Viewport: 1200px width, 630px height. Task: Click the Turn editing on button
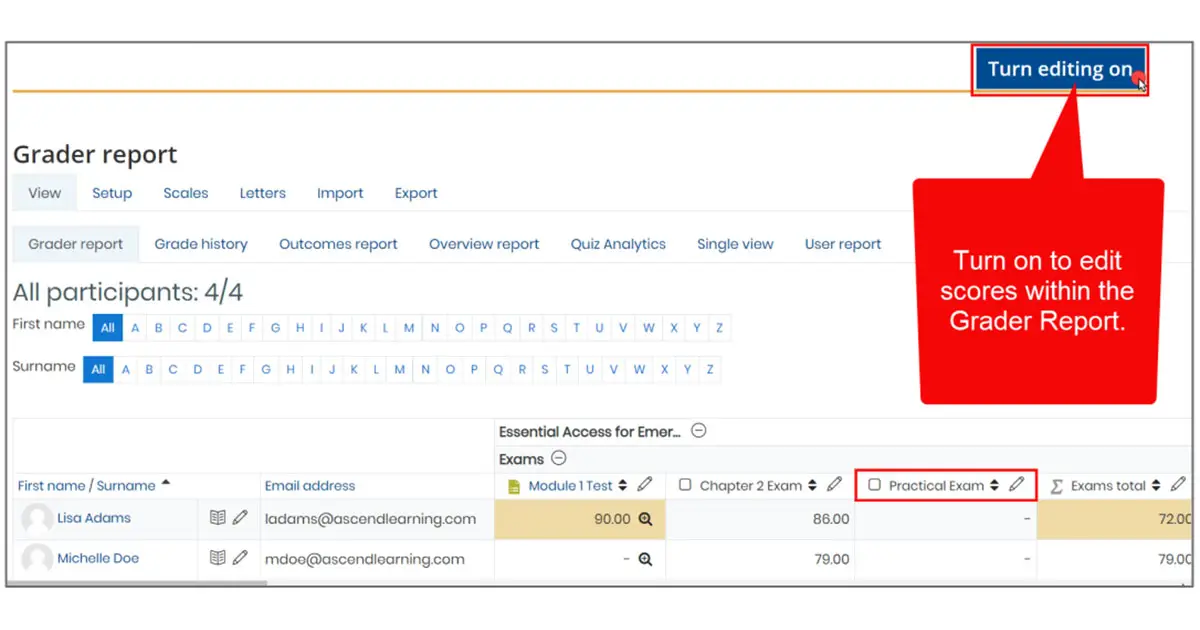click(x=1060, y=69)
